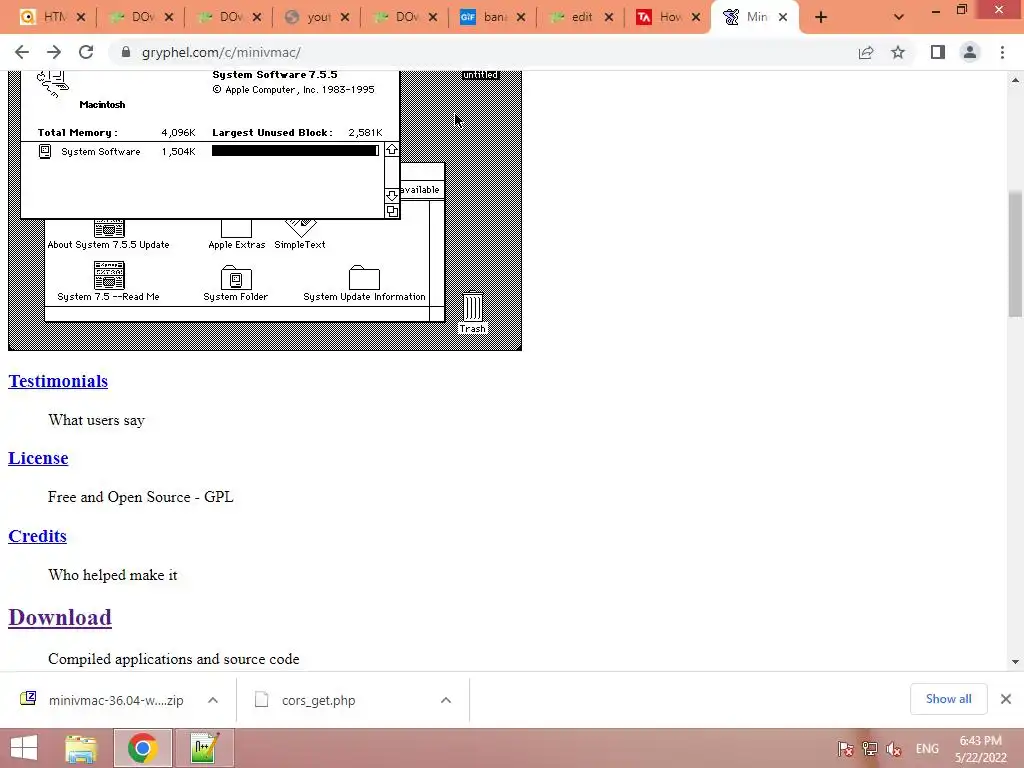
Task: Click the Chrome taskbar icon
Action: pyautogui.click(x=142, y=748)
